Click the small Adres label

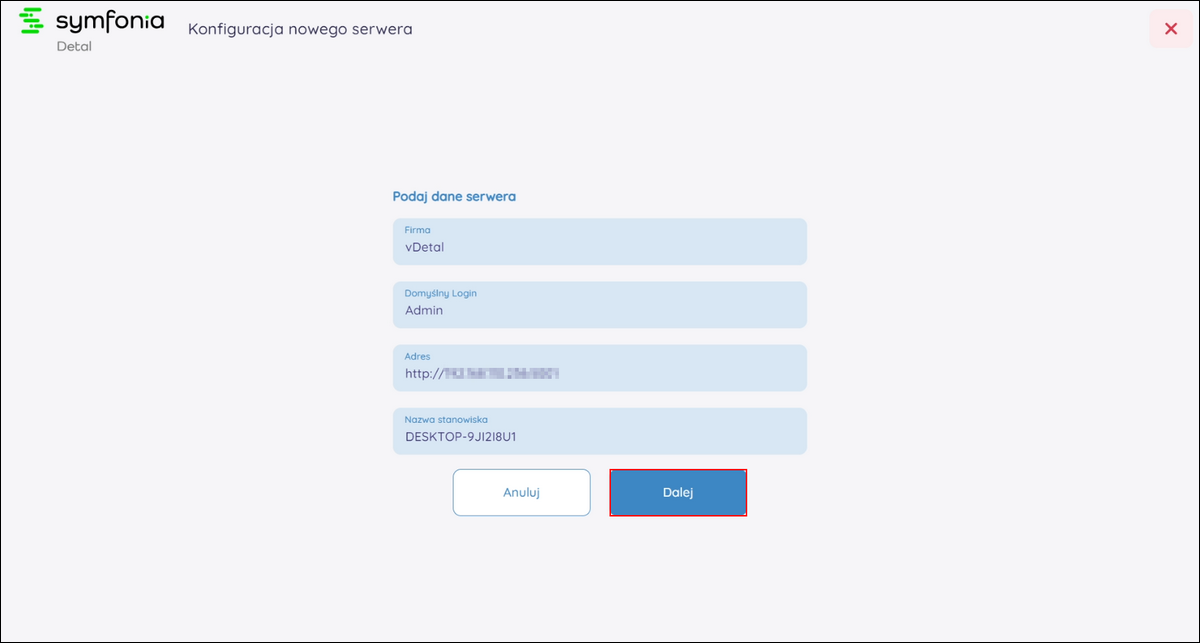417,356
